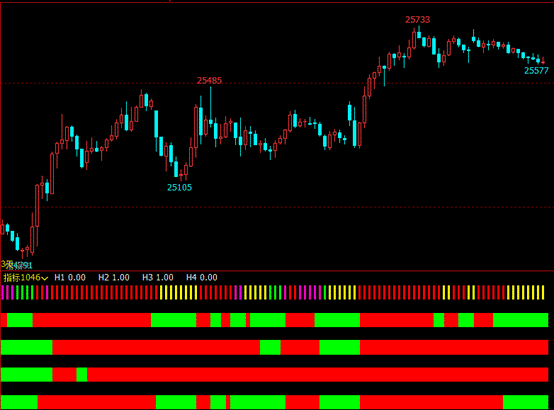Click the long-wick candle below 25485

(211, 108)
